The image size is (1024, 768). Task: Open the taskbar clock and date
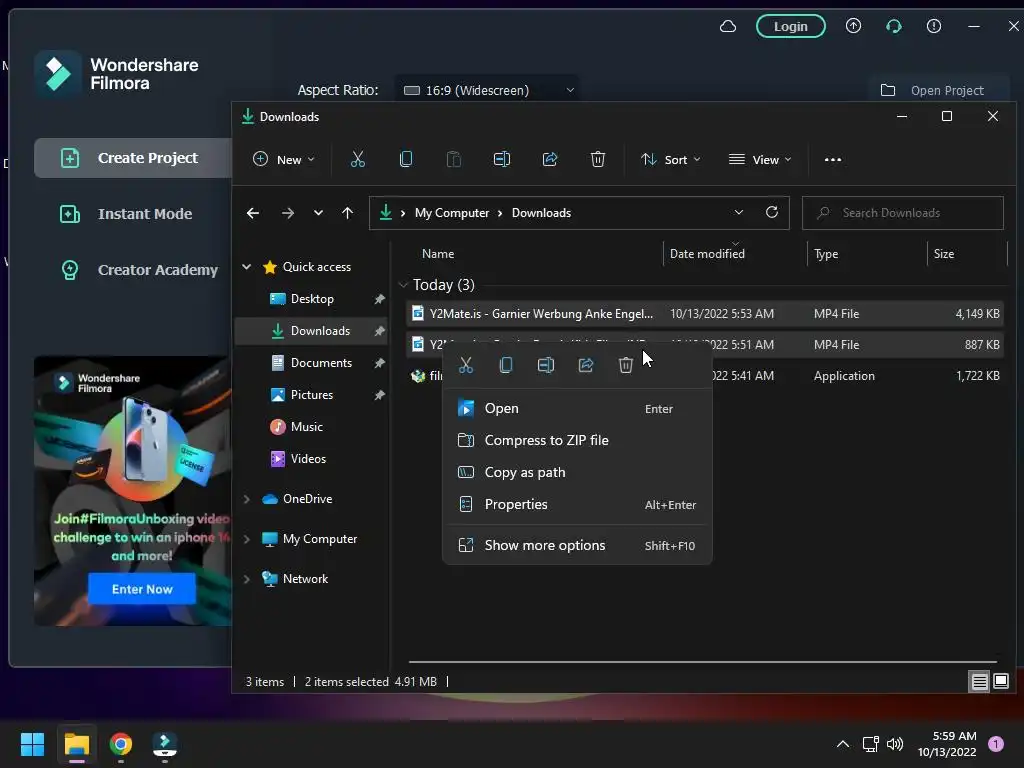click(x=946, y=744)
